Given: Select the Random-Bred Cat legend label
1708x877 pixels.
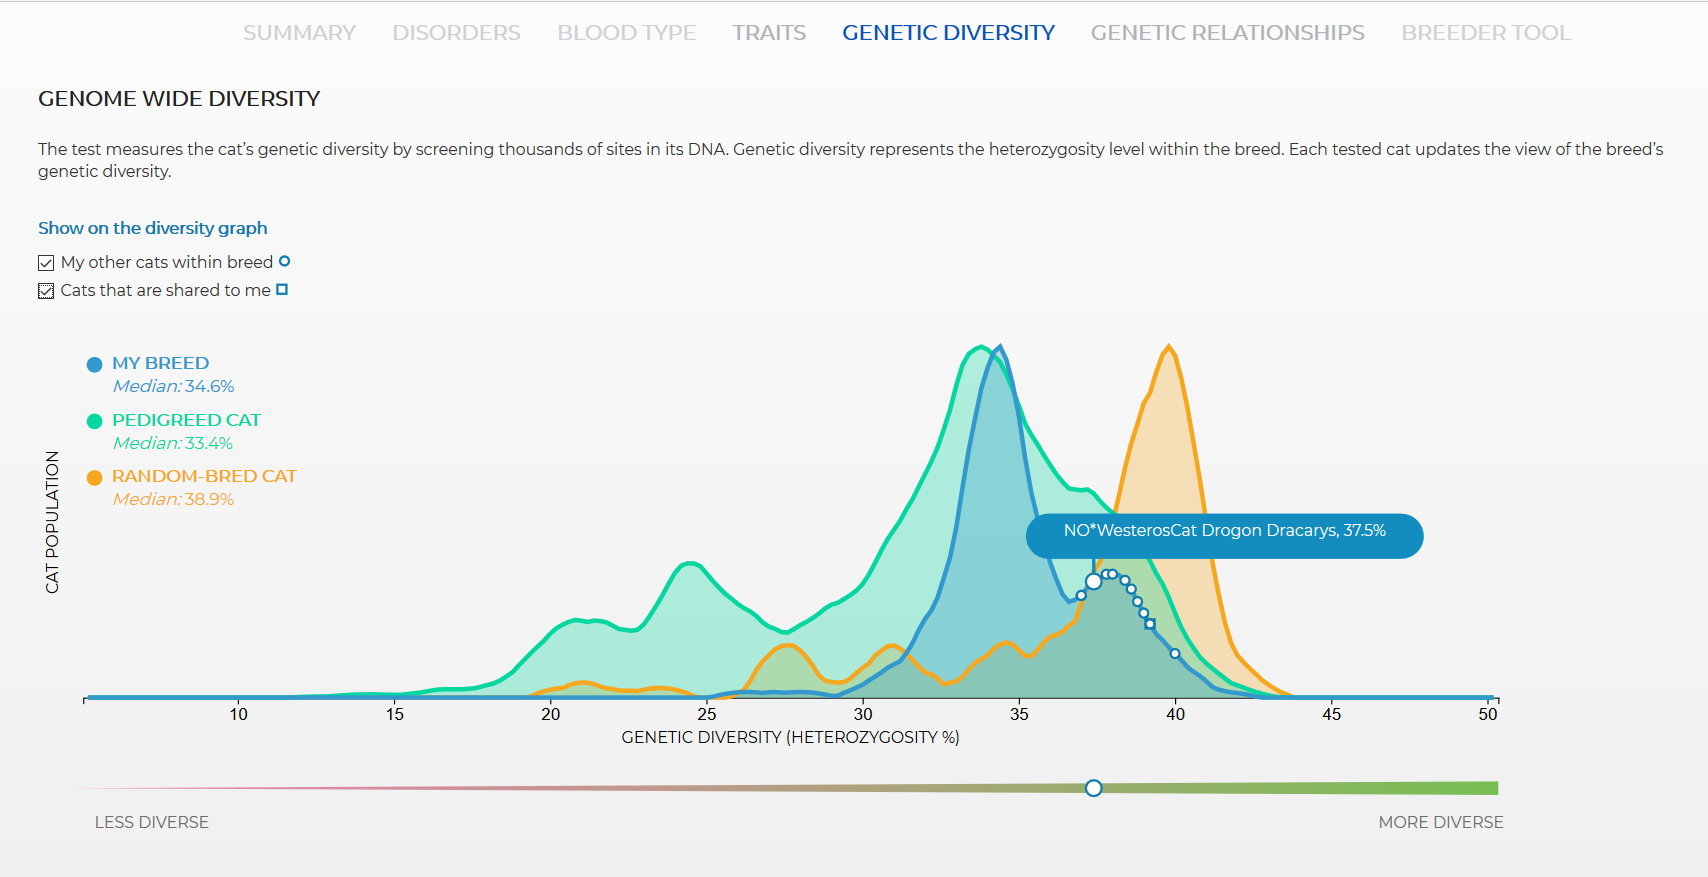Looking at the screenshot, I should click(204, 476).
